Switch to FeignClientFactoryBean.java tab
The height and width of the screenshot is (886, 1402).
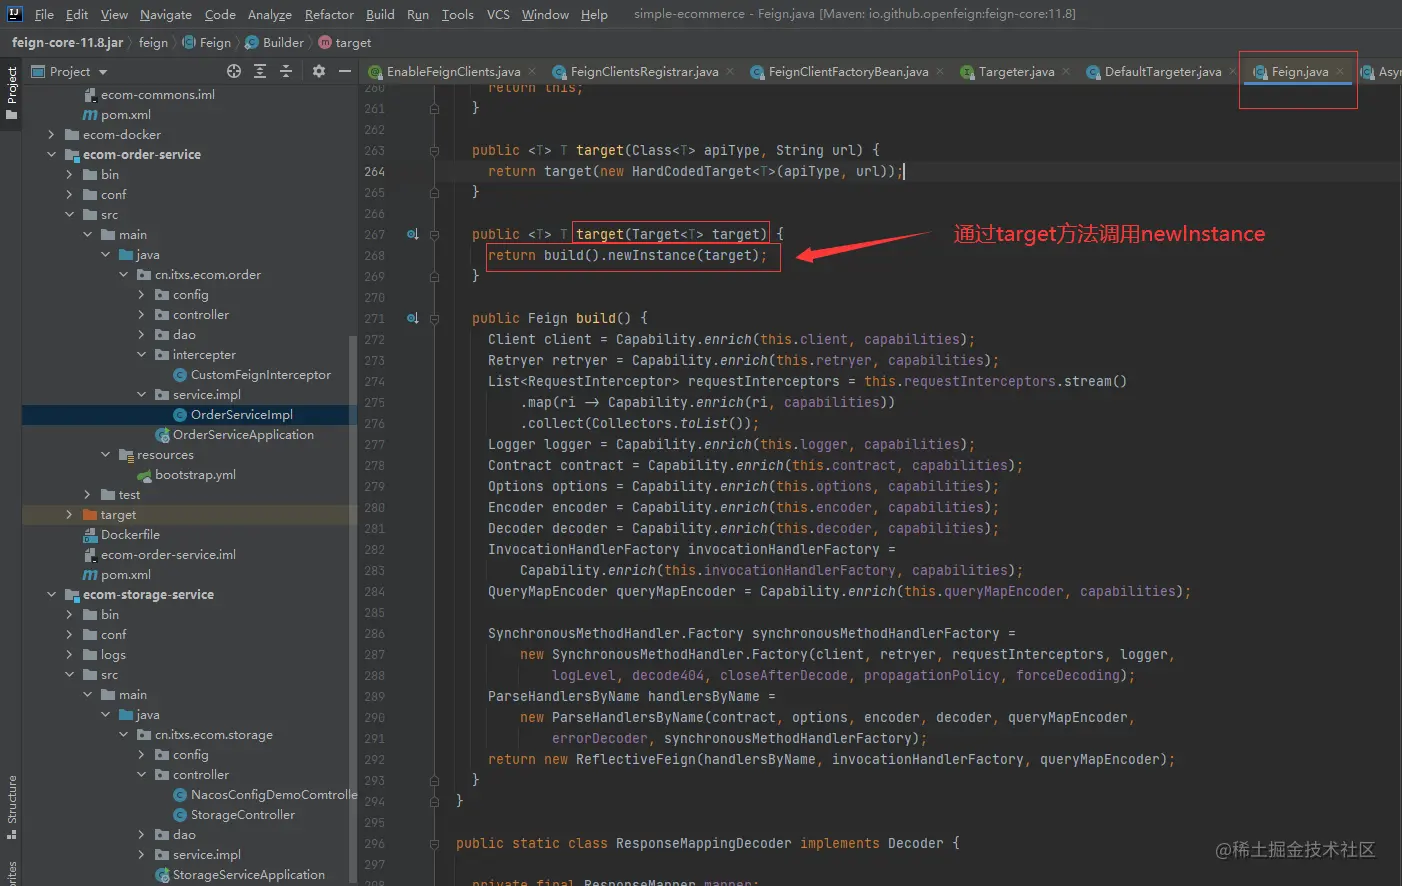[x=848, y=72]
